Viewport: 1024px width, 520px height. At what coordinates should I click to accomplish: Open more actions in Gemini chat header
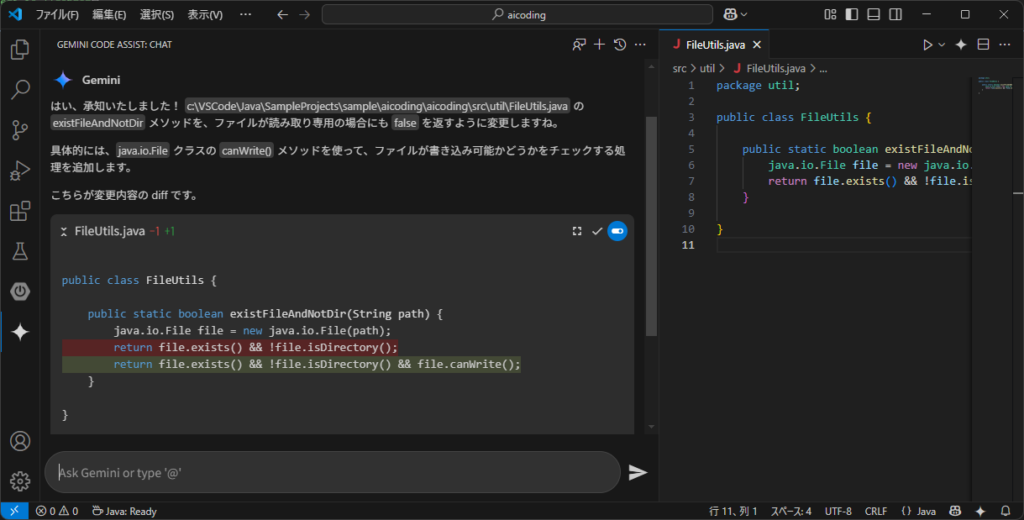point(640,44)
